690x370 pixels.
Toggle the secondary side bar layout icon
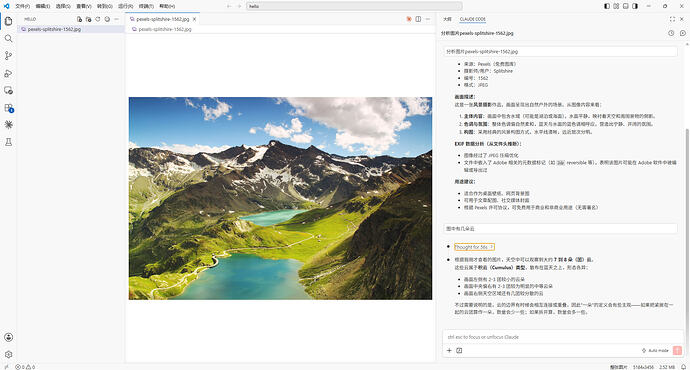point(635,6)
